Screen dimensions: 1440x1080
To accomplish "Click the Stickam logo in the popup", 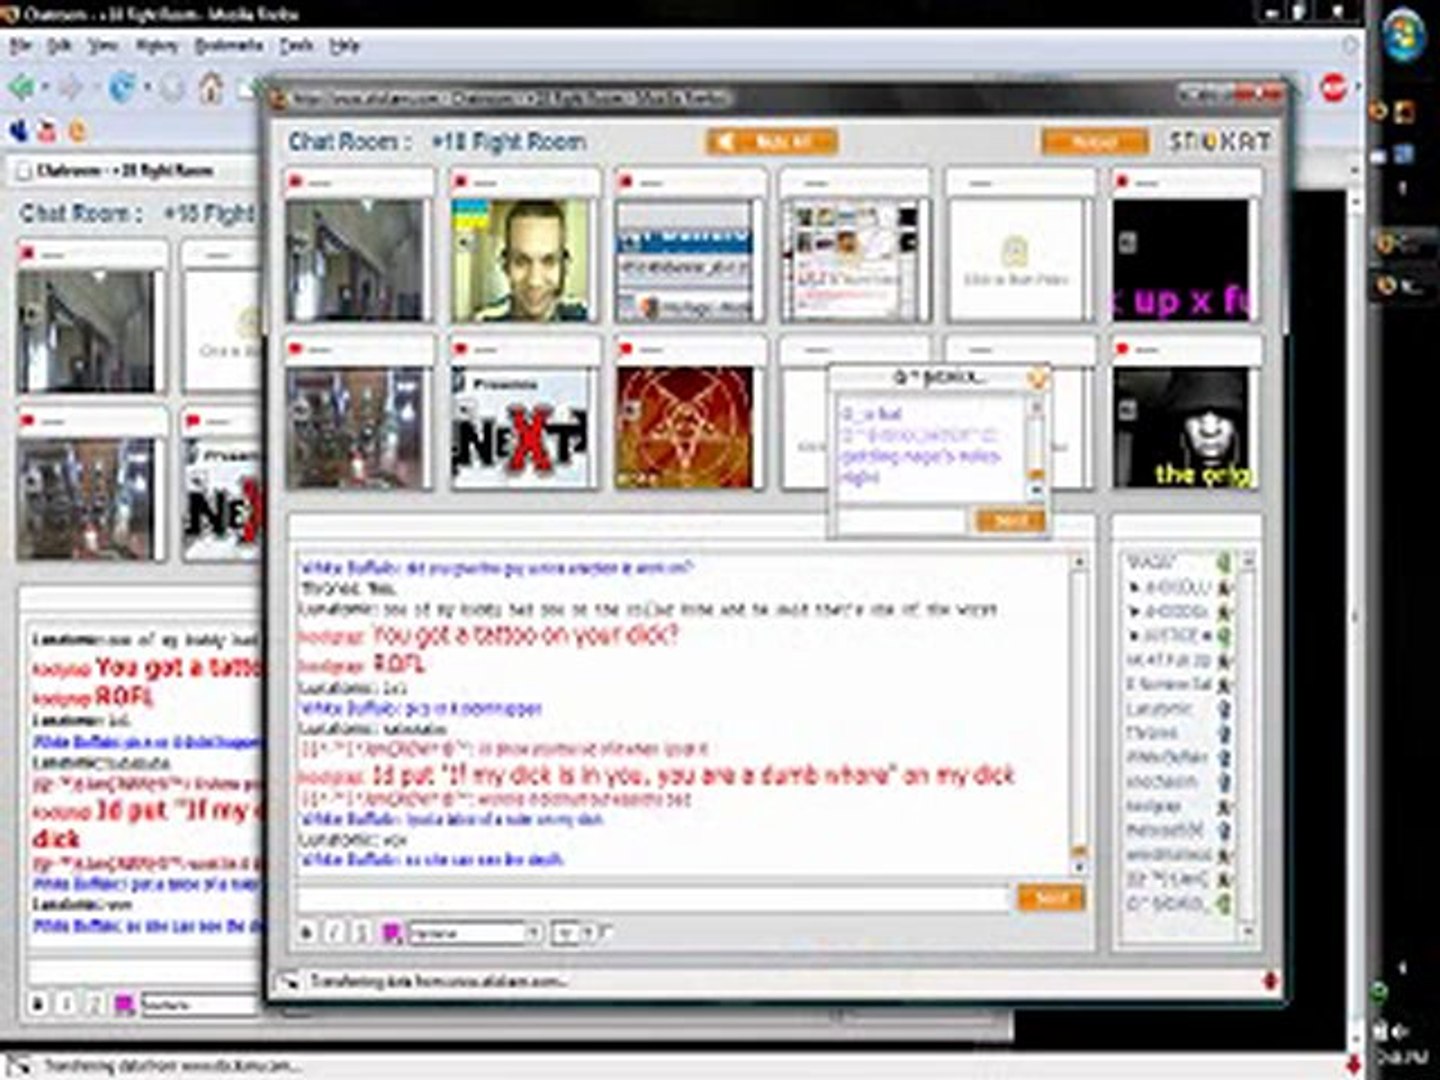I will 1220,141.
